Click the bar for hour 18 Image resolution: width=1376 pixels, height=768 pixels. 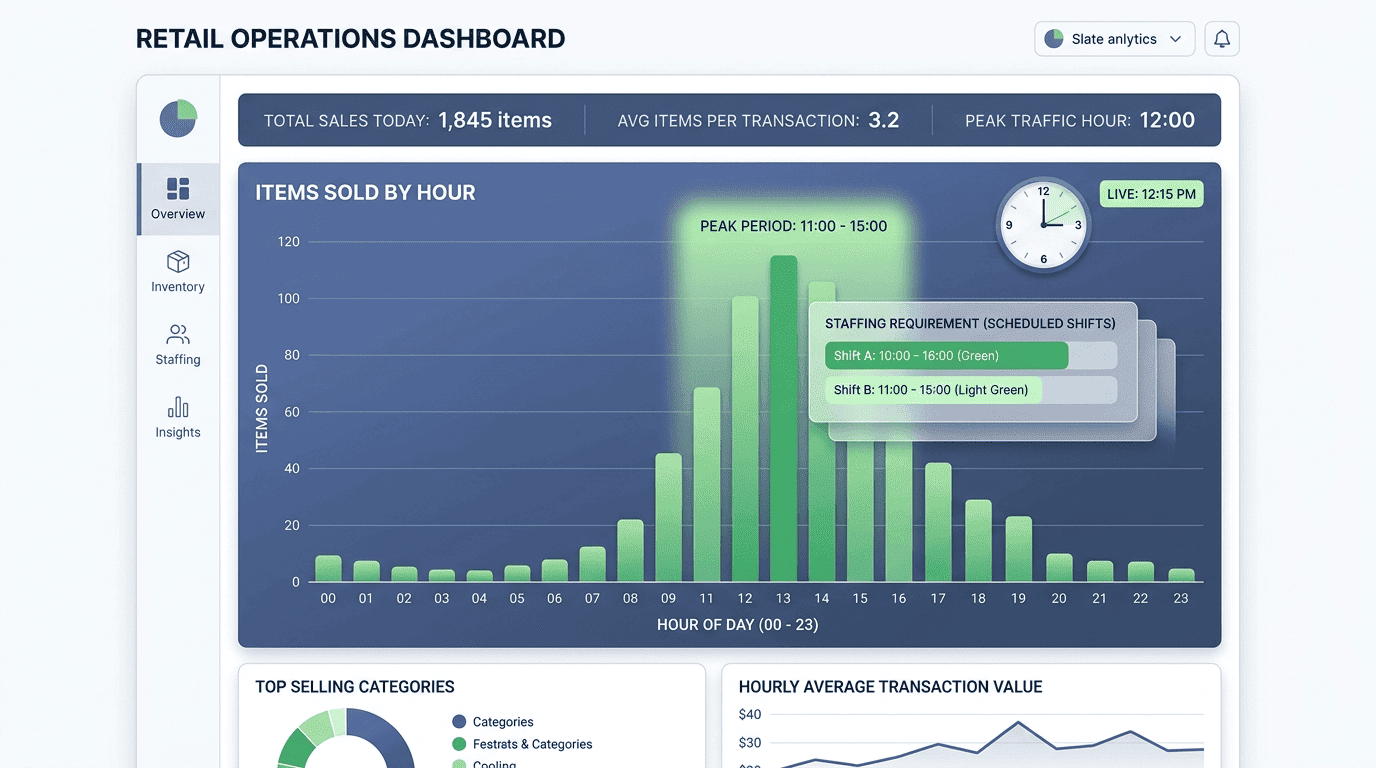(x=978, y=541)
